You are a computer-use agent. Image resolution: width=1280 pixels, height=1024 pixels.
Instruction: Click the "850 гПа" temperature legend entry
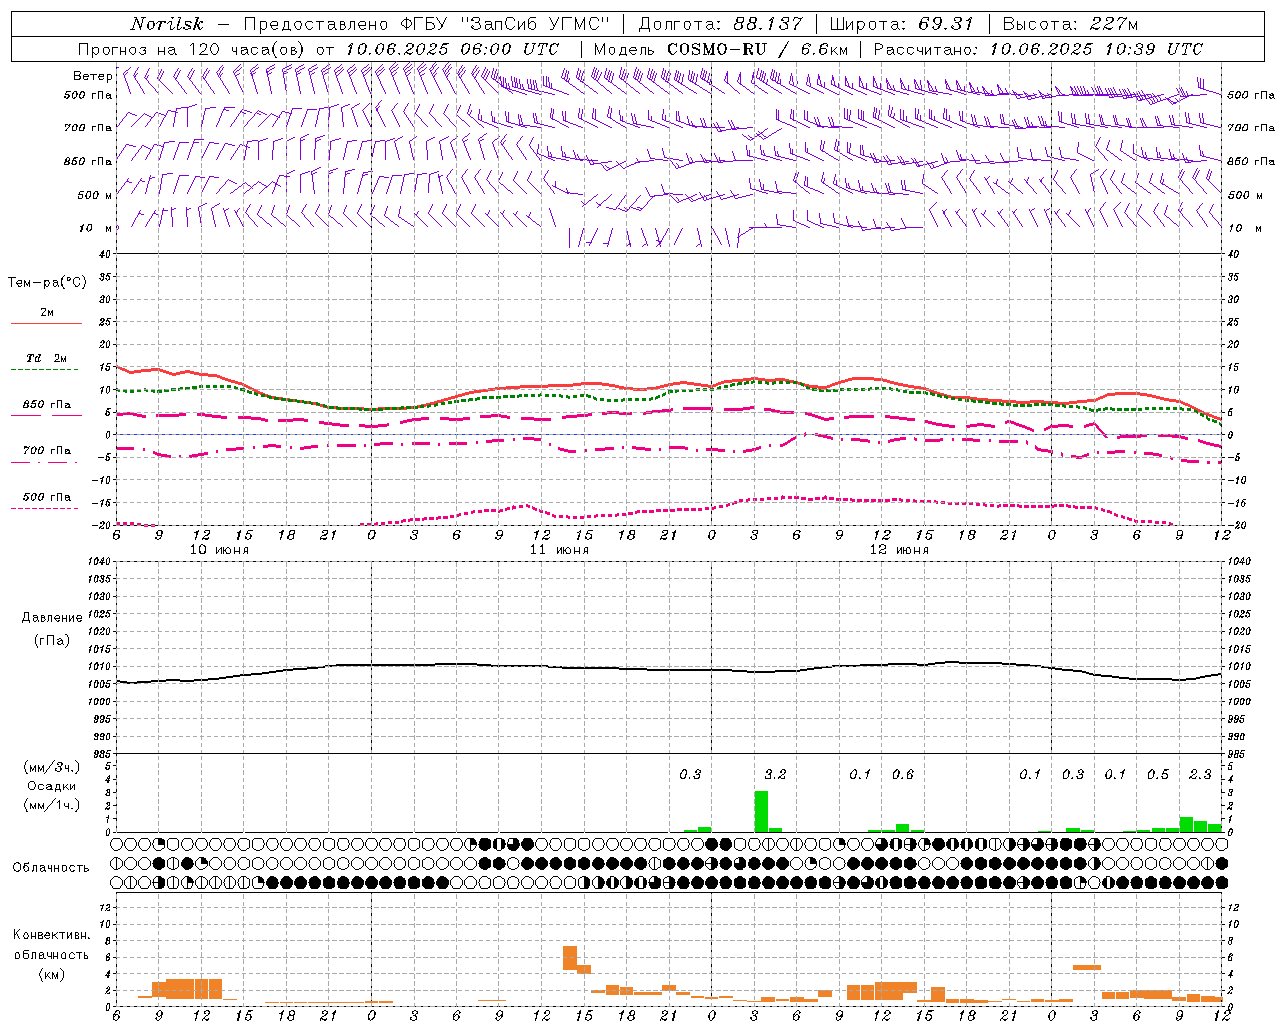tap(46, 405)
